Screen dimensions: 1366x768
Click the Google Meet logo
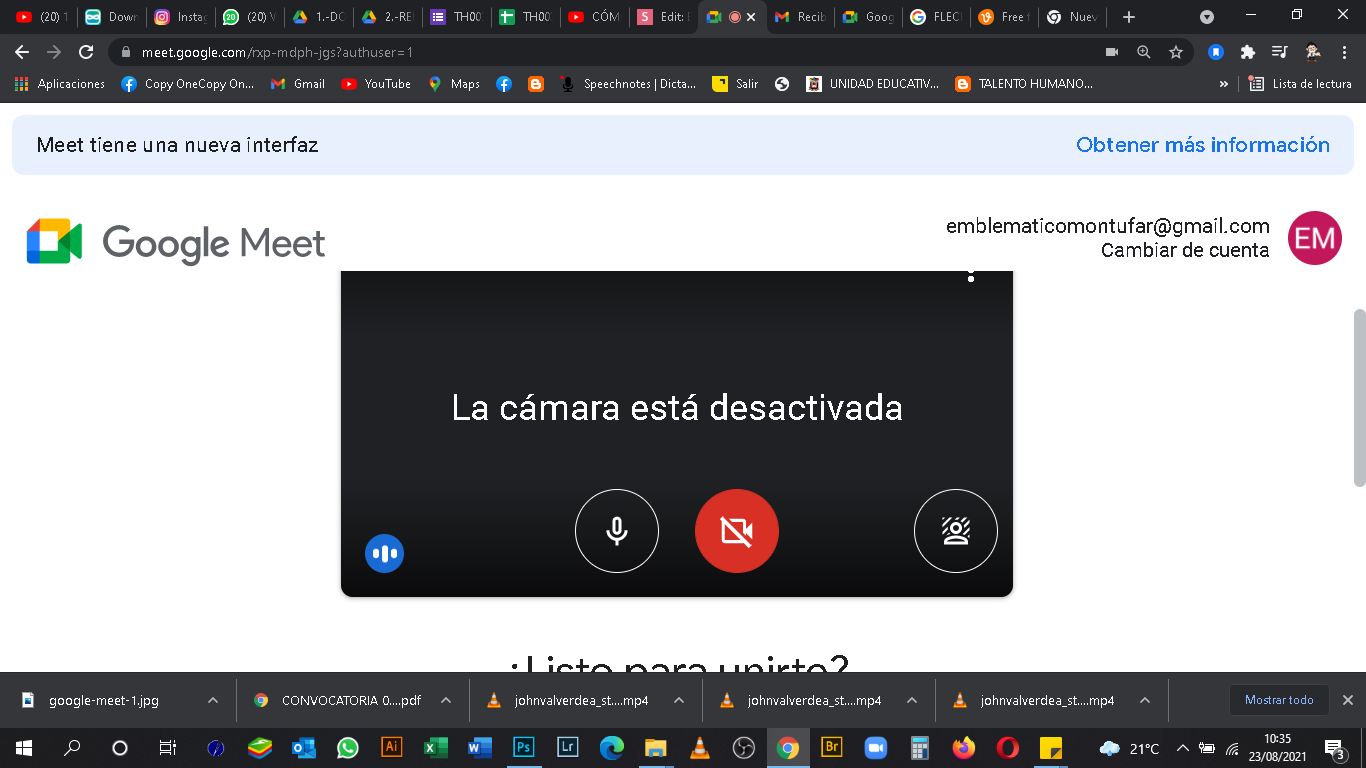click(176, 241)
